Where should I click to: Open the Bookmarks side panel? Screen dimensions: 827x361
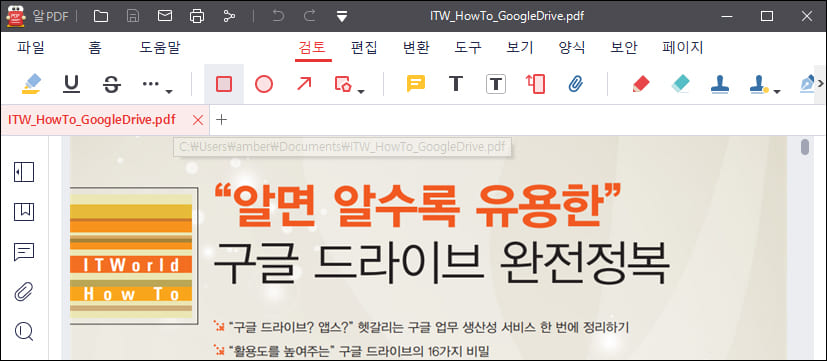pyautogui.click(x=24, y=212)
